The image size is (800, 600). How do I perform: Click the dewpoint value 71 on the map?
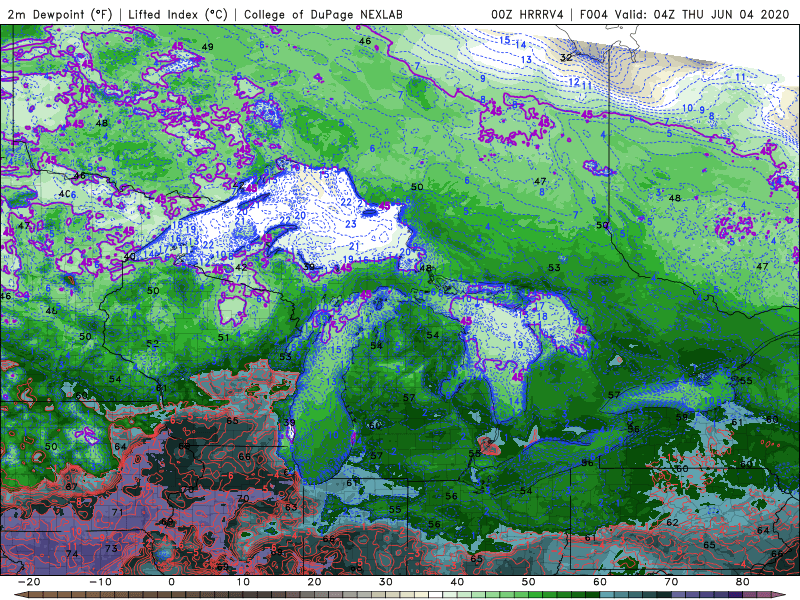117,512
